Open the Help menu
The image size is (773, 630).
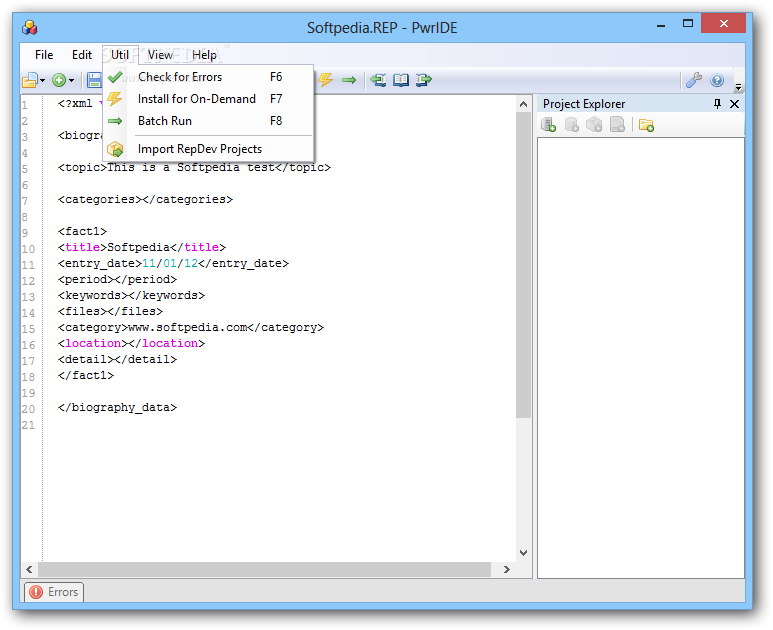204,55
